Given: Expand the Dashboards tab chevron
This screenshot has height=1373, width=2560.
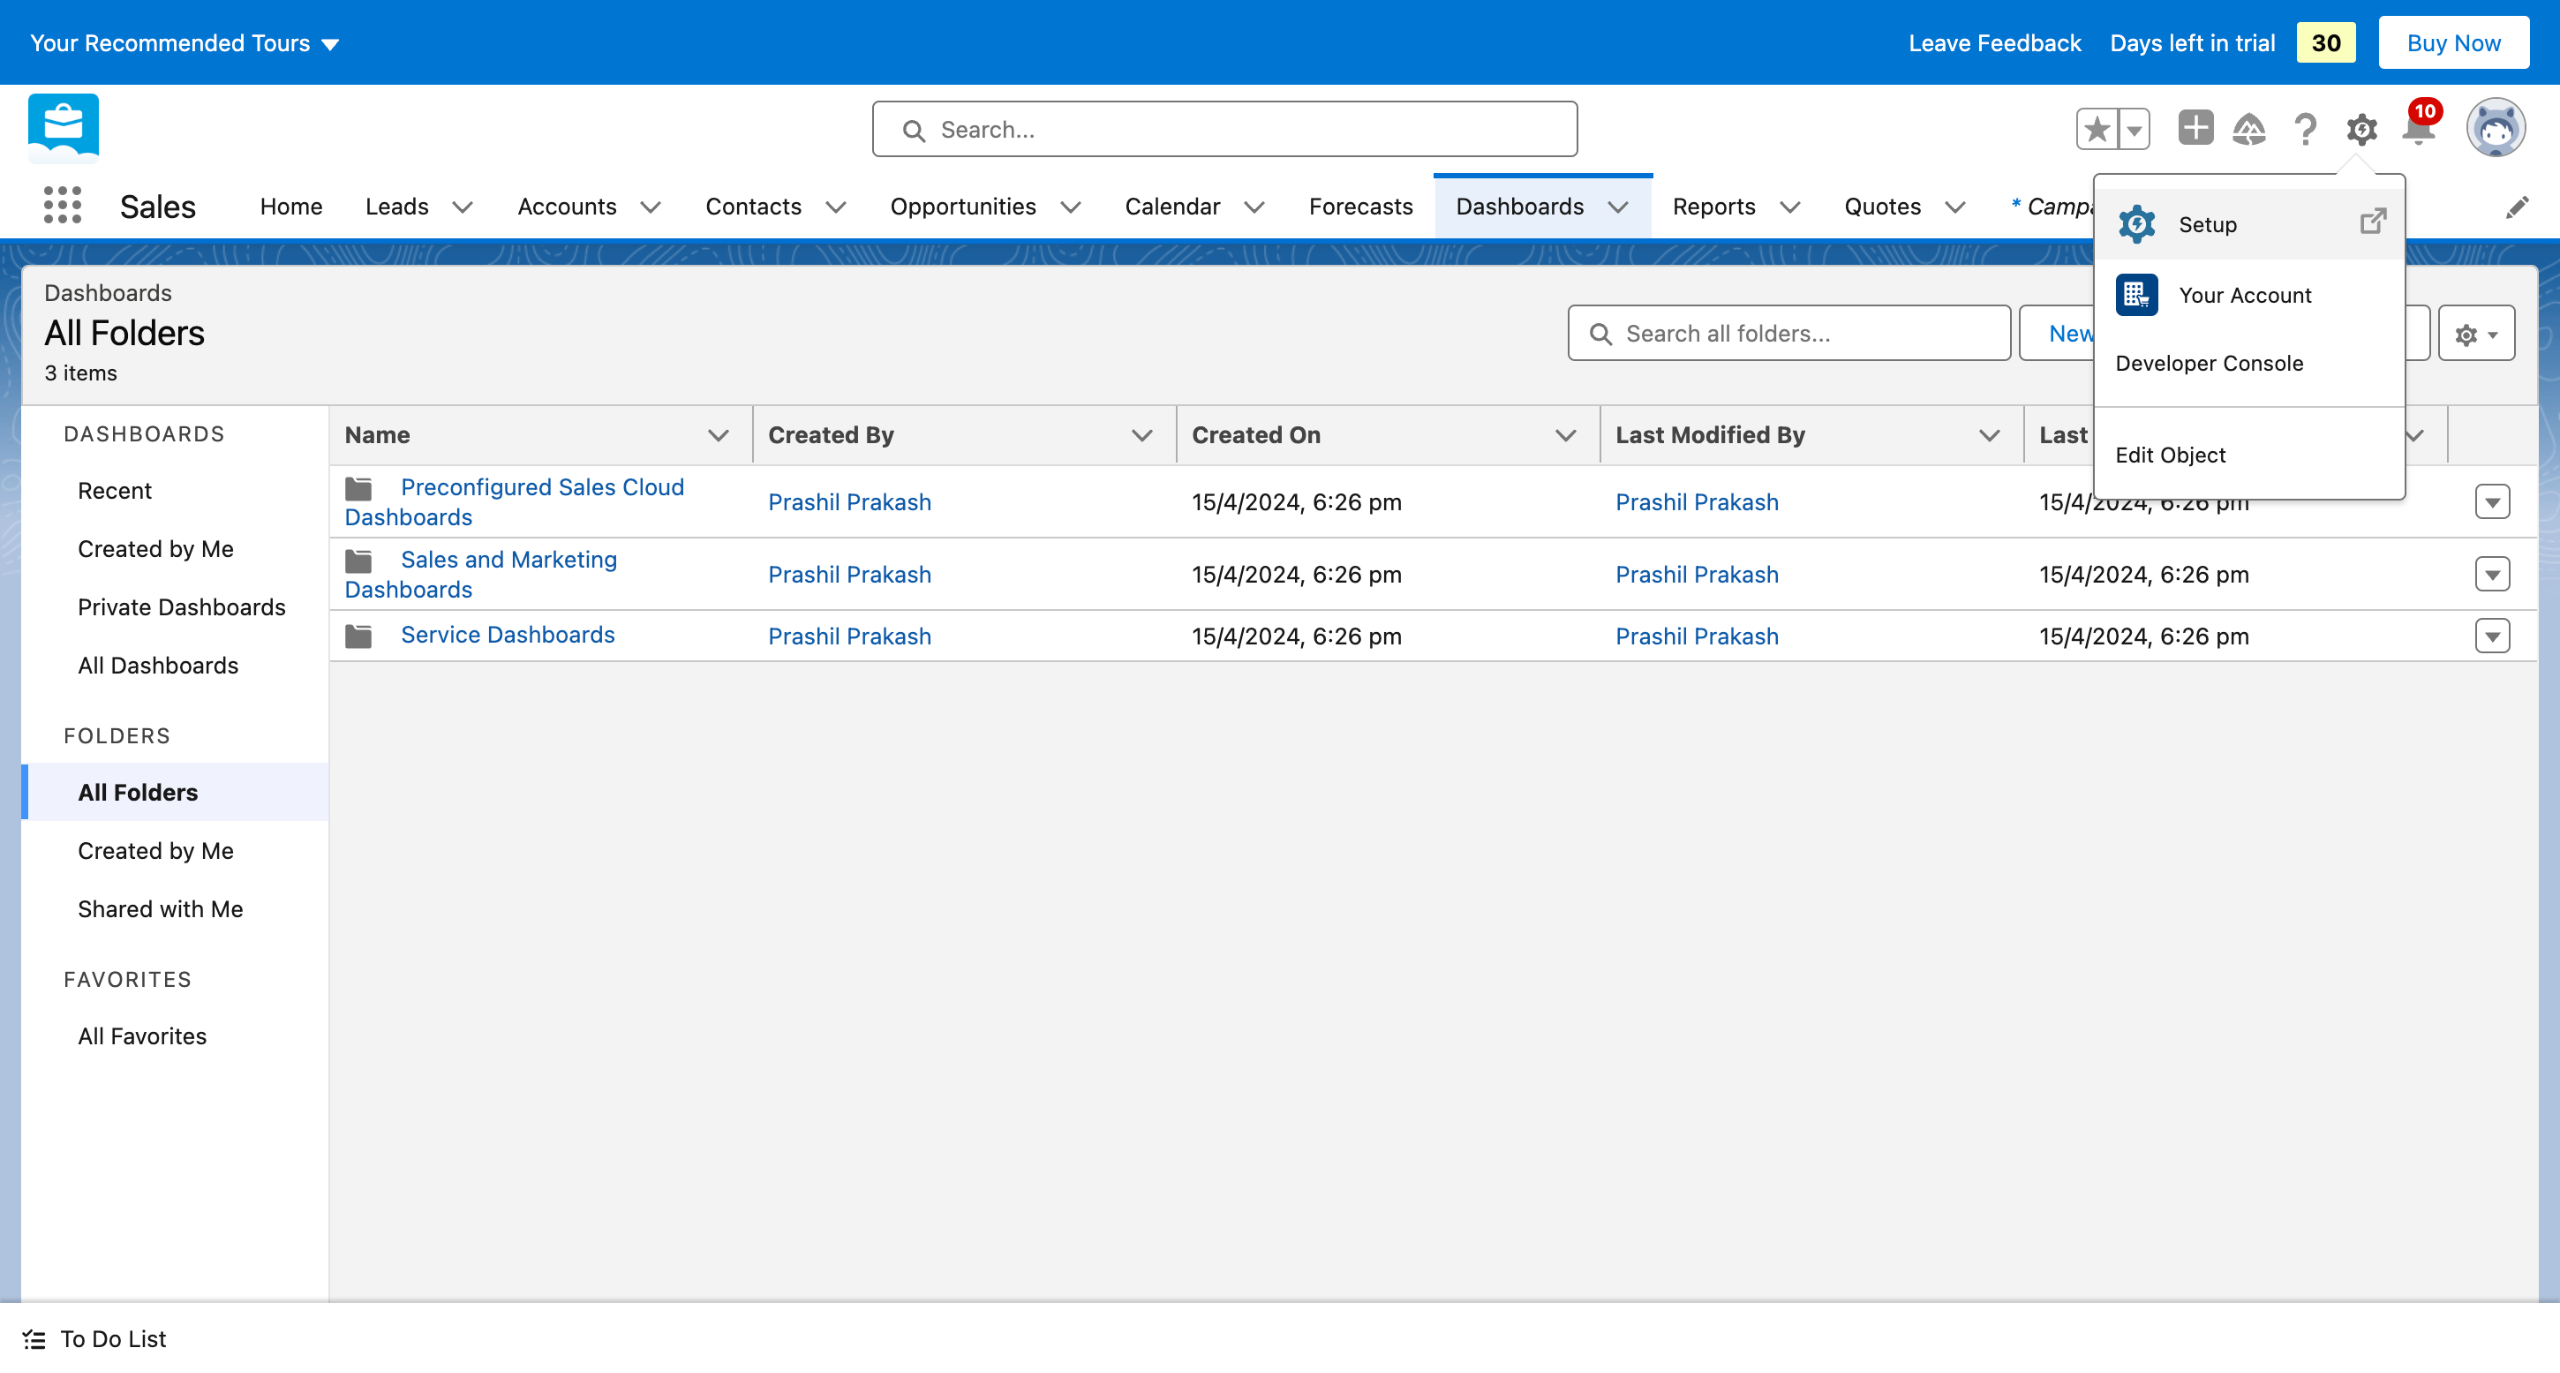Looking at the screenshot, I should (x=1618, y=207).
